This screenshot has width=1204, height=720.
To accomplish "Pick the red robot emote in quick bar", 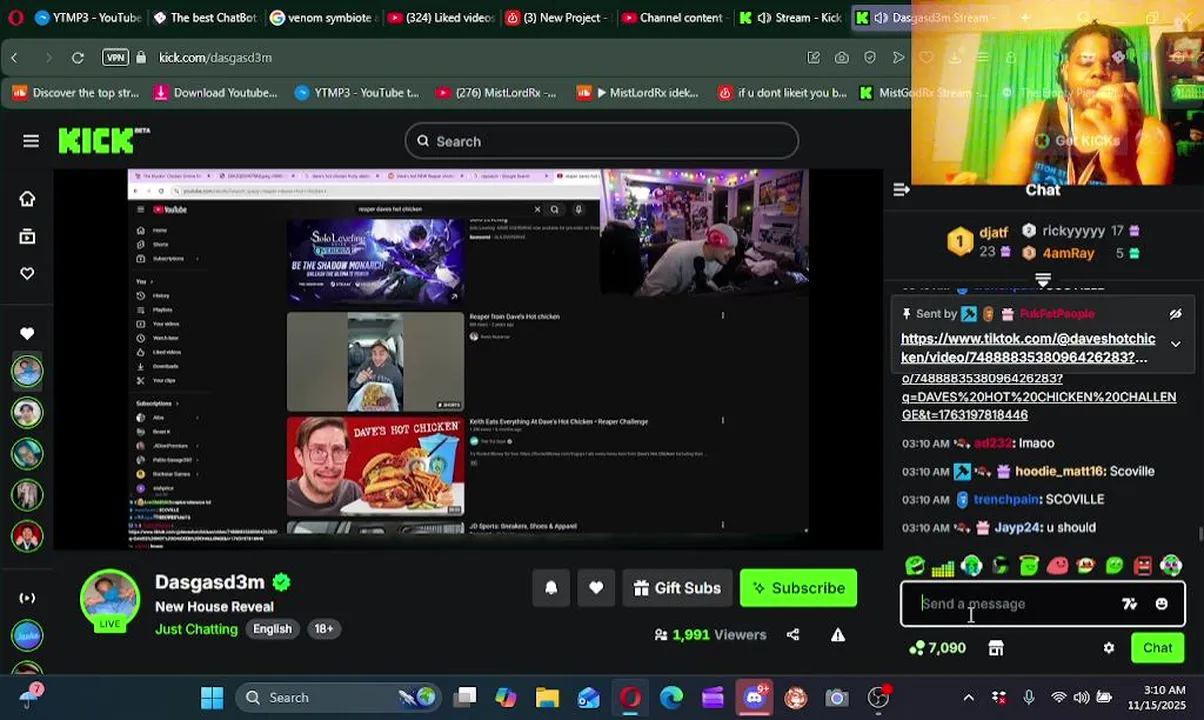I will [1143, 566].
